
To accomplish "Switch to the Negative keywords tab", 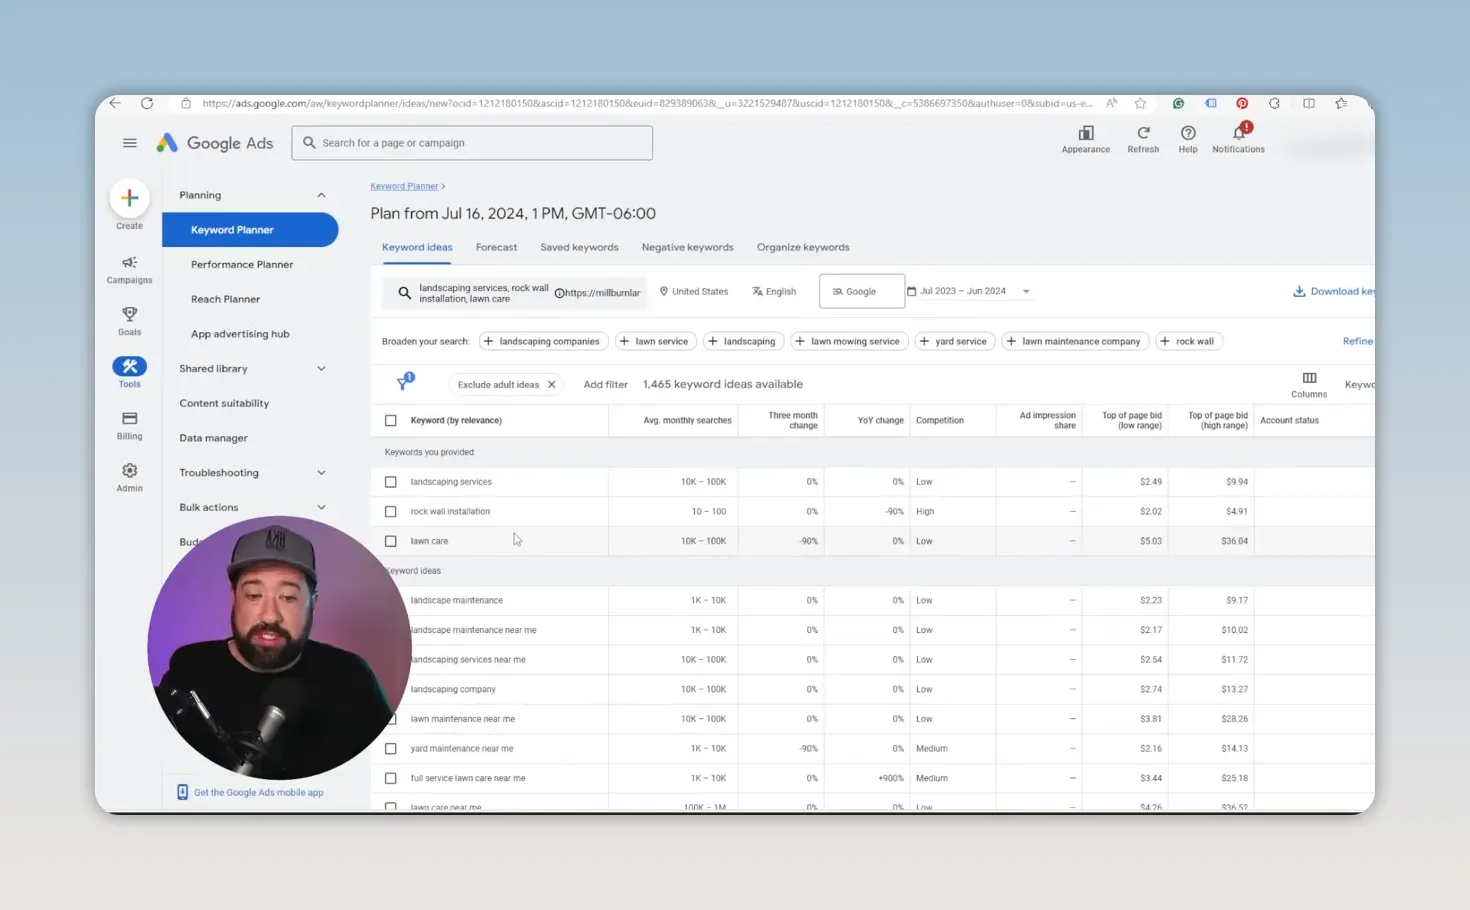I will [x=687, y=247].
